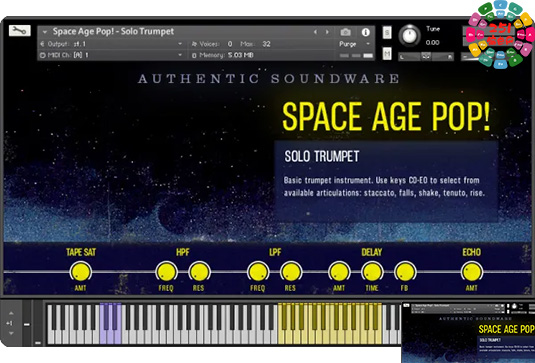Click the Delay FB knob
This screenshot has width=535, height=363.
[x=405, y=272]
